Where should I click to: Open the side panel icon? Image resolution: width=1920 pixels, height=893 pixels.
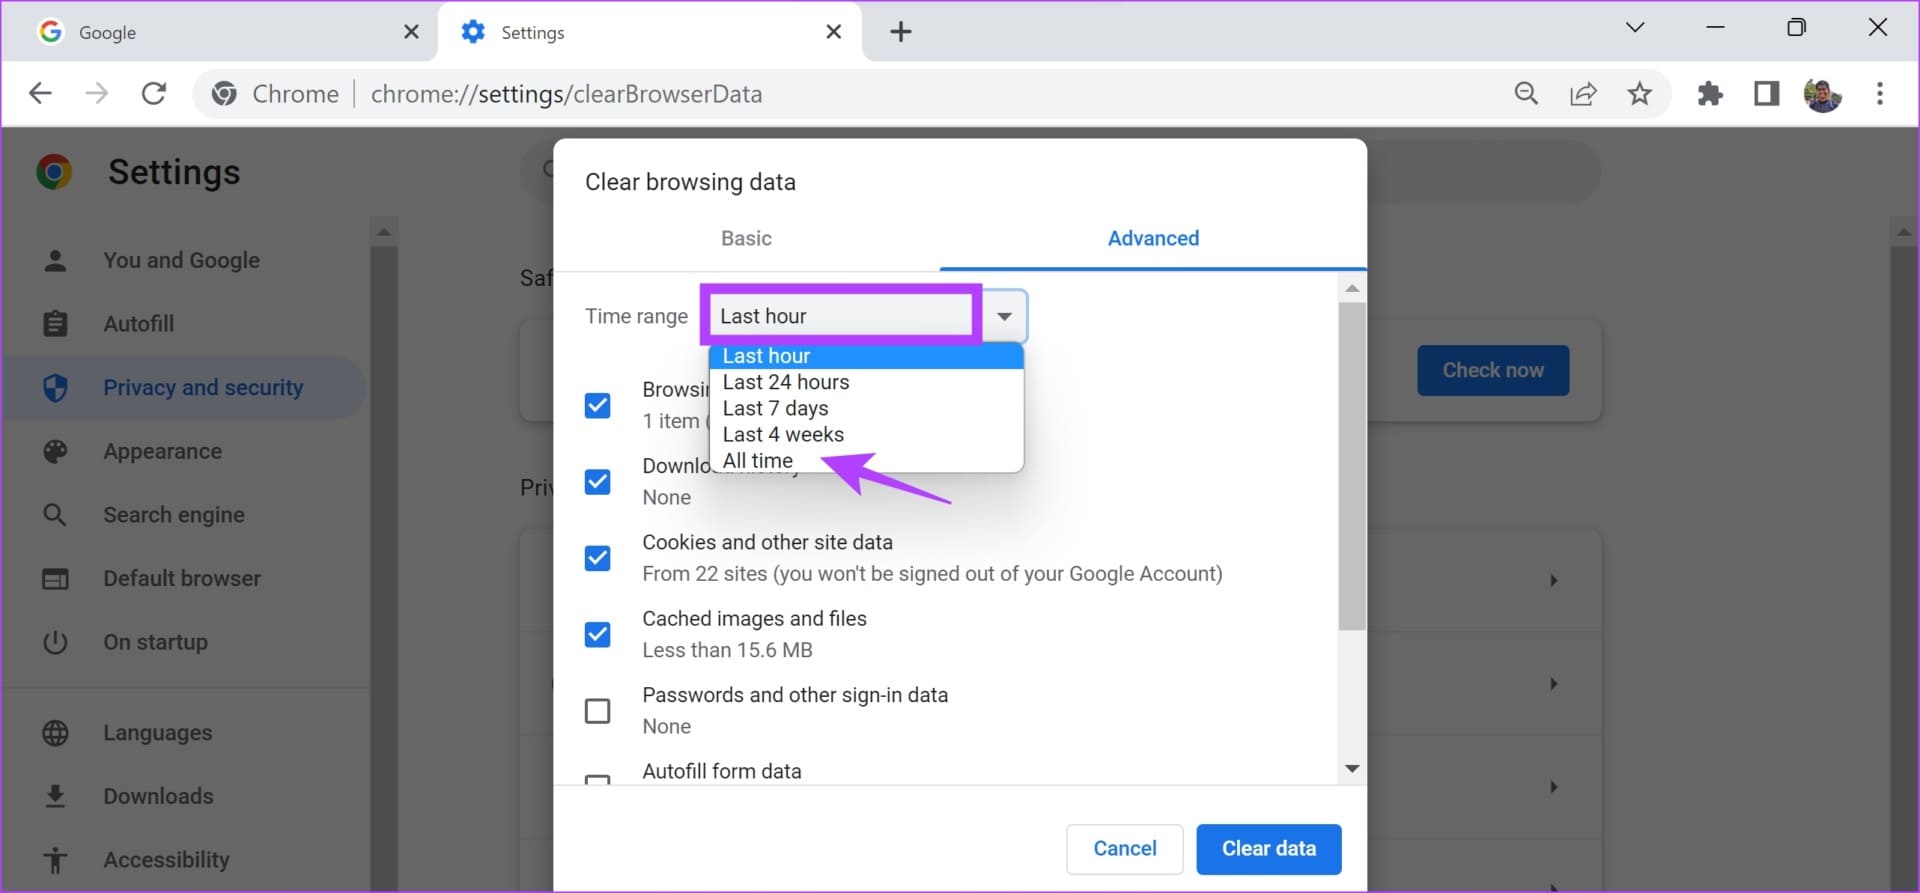[1766, 94]
